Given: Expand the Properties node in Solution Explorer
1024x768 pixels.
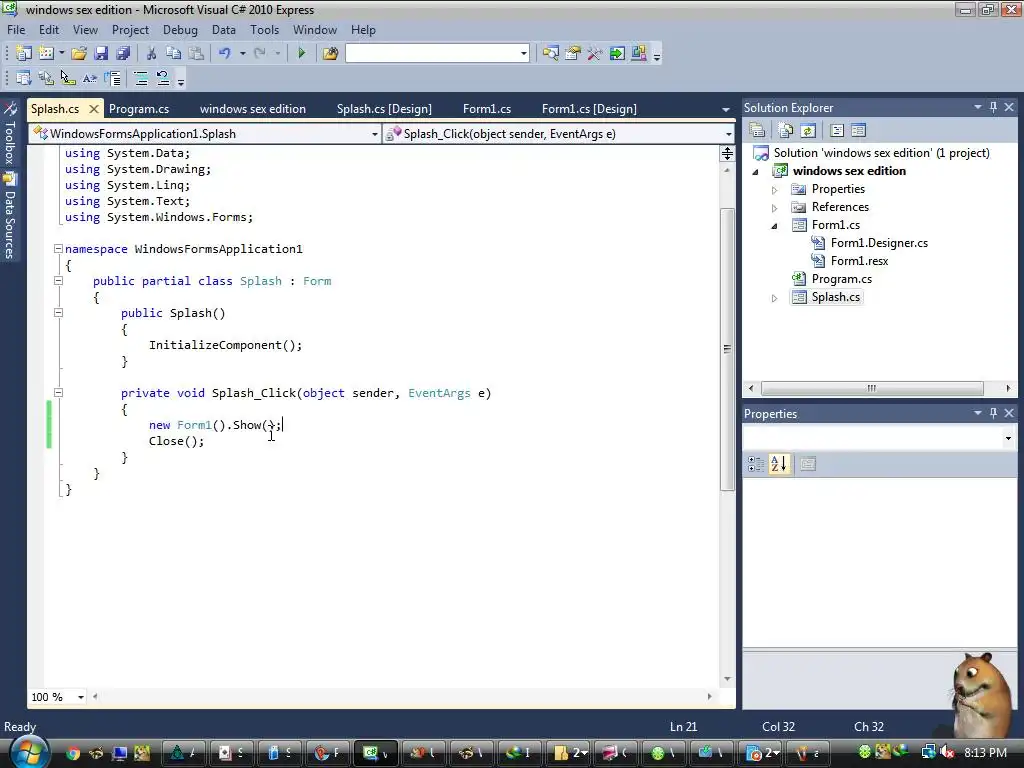Looking at the screenshot, I should (775, 190).
